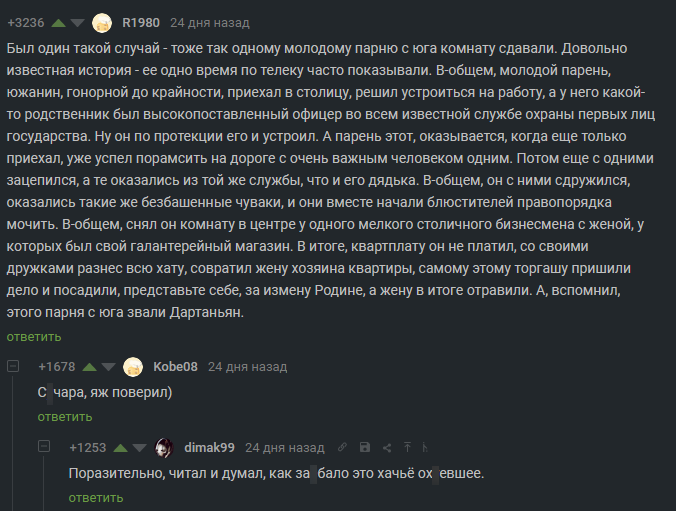
Task: Upvote the dimak99 comment
Action: pos(122,447)
